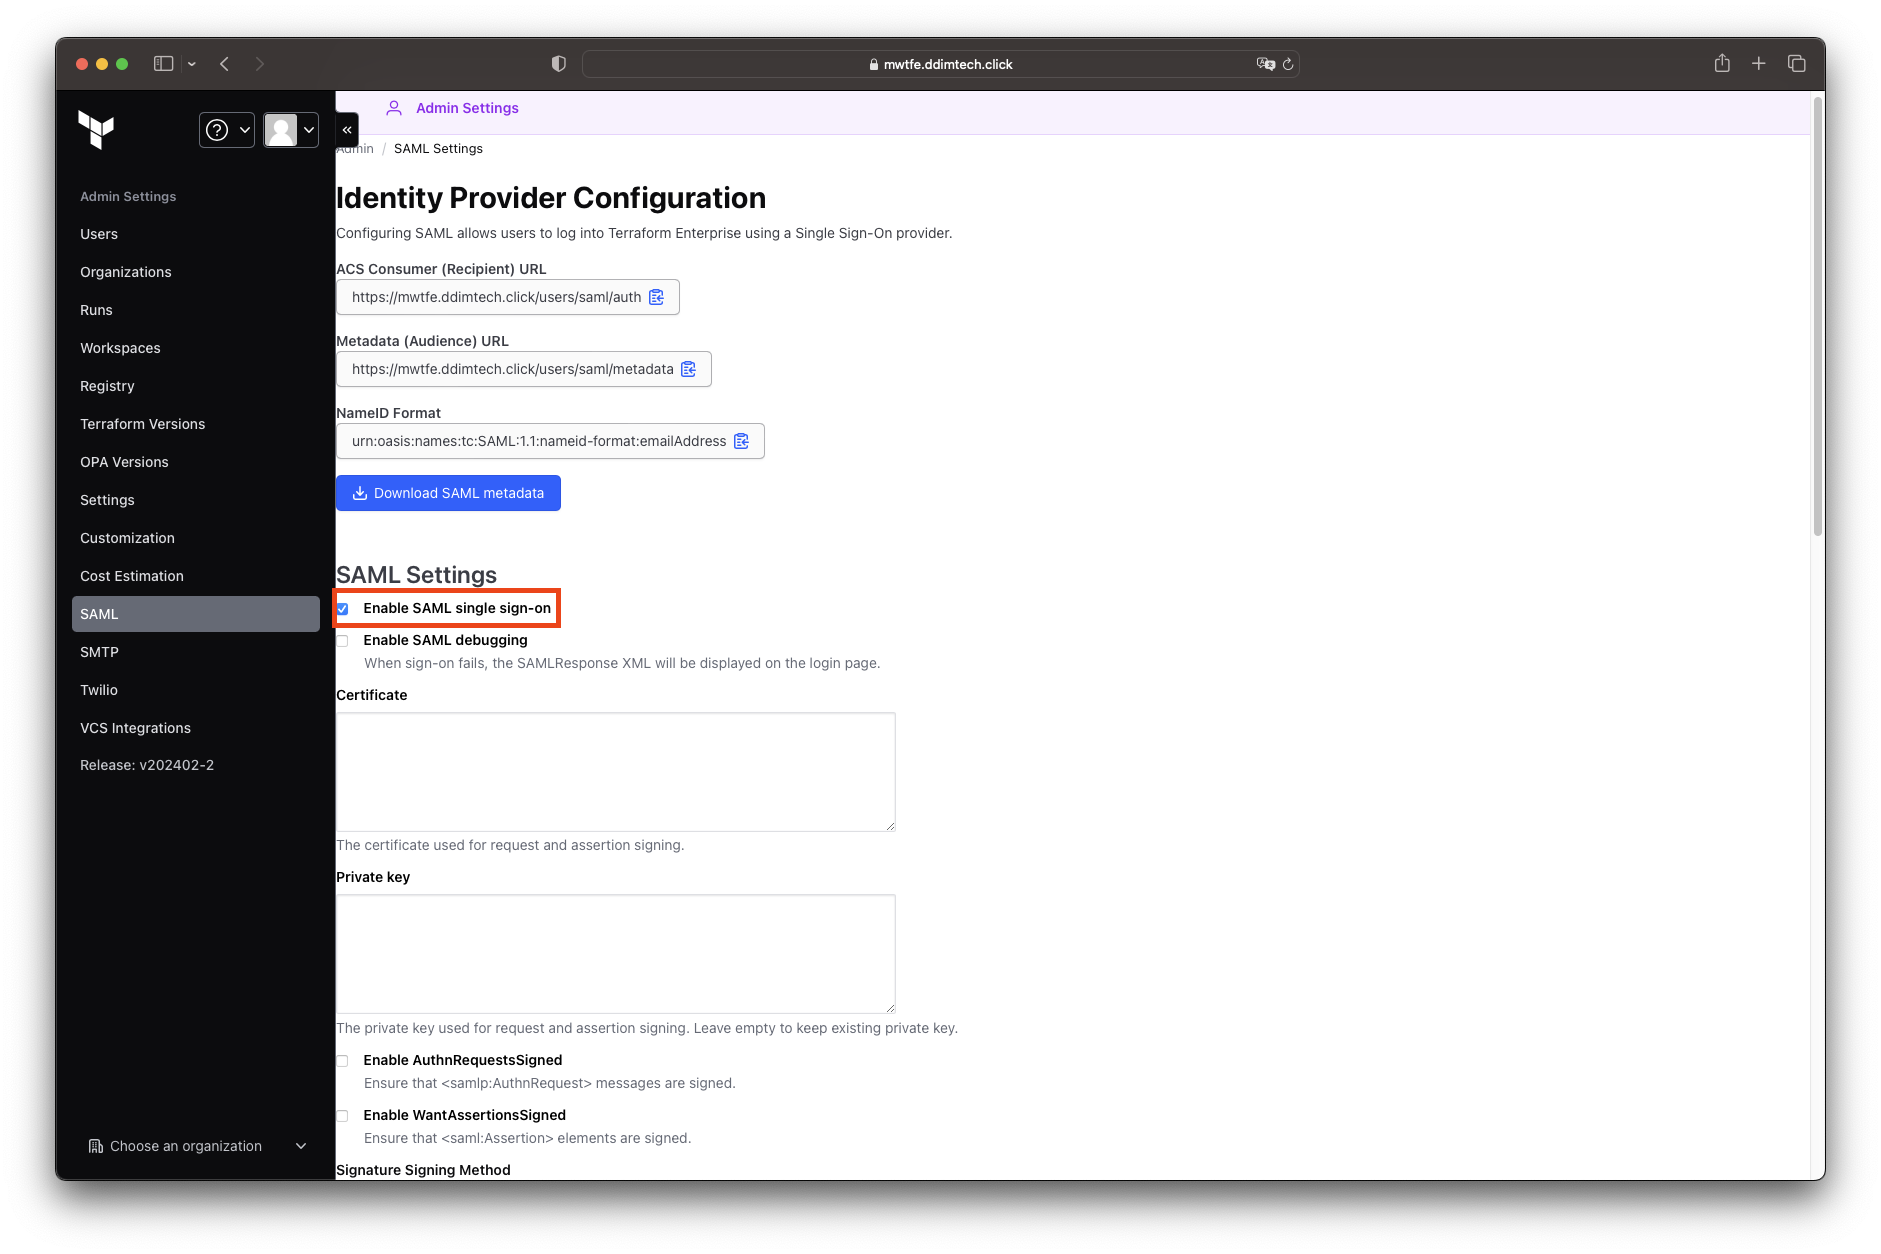Image resolution: width=1881 pixels, height=1254 pixels.
Task: Click the download icon in metadata button
Action: (360, 493)
